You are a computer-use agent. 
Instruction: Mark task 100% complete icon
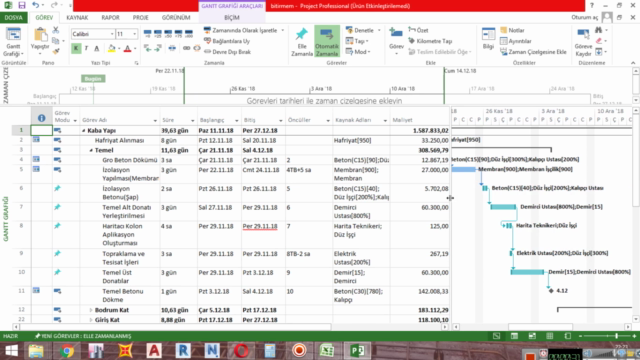click(x=189, y=33)
